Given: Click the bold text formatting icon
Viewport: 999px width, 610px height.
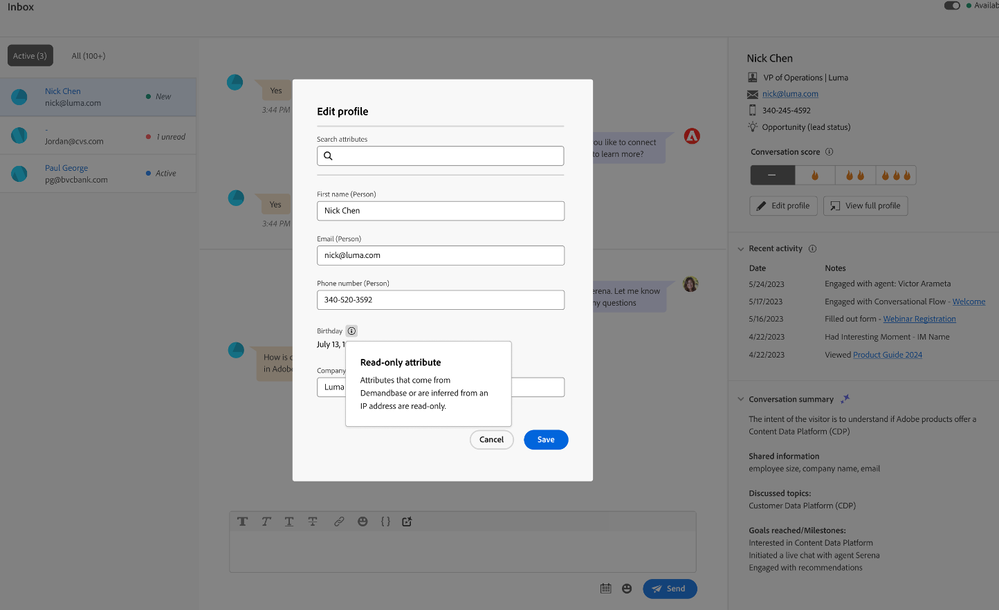Looking at the screenshot, I should [242, 522].
